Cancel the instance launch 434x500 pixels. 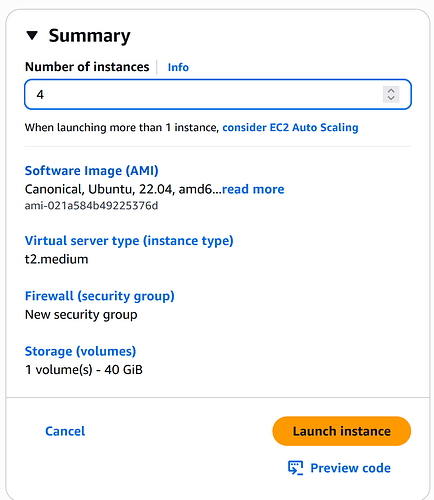coord(65,431)
